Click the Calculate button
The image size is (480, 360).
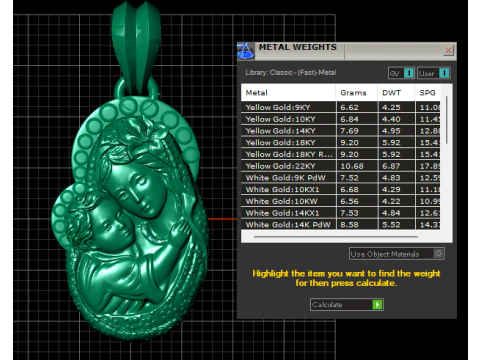click(x=347, y=304)
